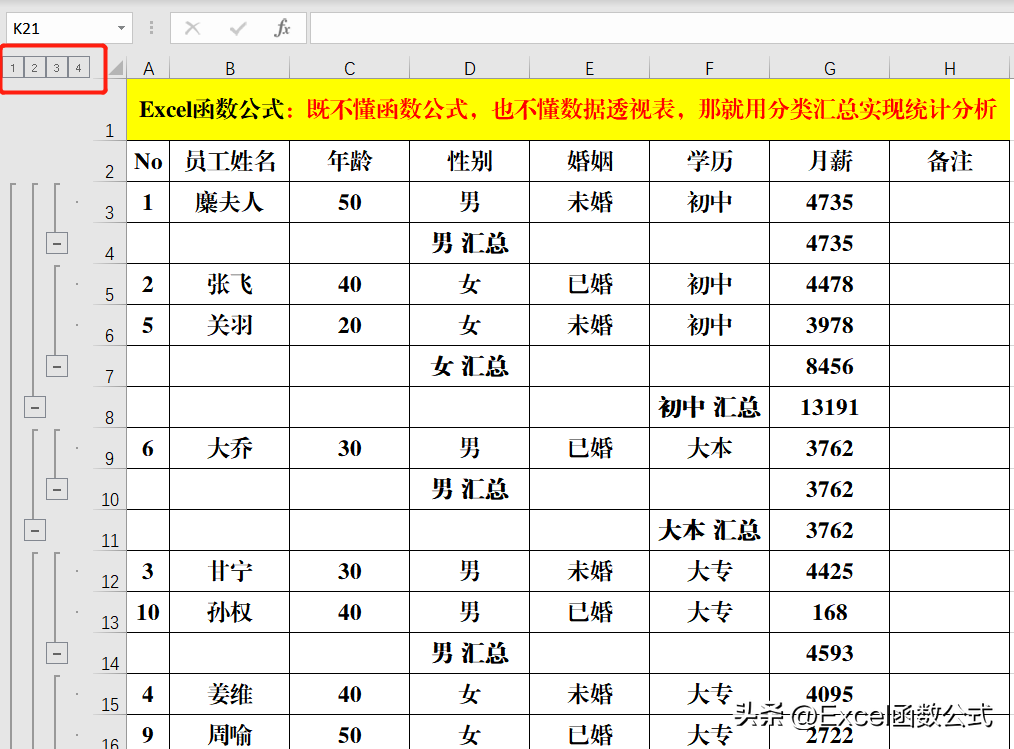1014x749 pixels.
Task: Click the formula bar Enter checkmark icon
Action: pos(237,28)
